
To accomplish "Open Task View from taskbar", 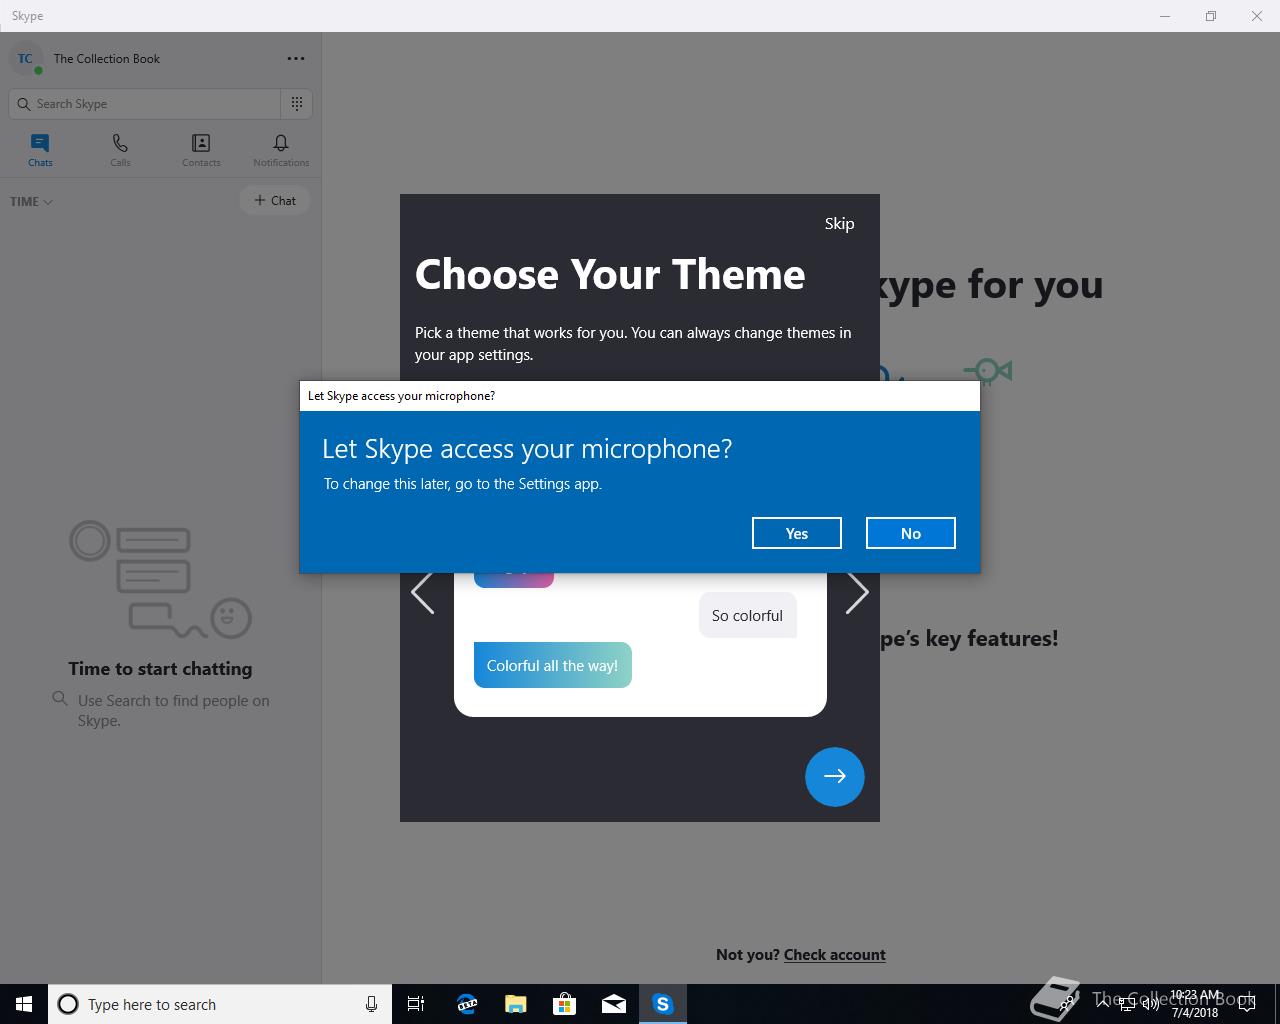I will tap(416, 1004).
